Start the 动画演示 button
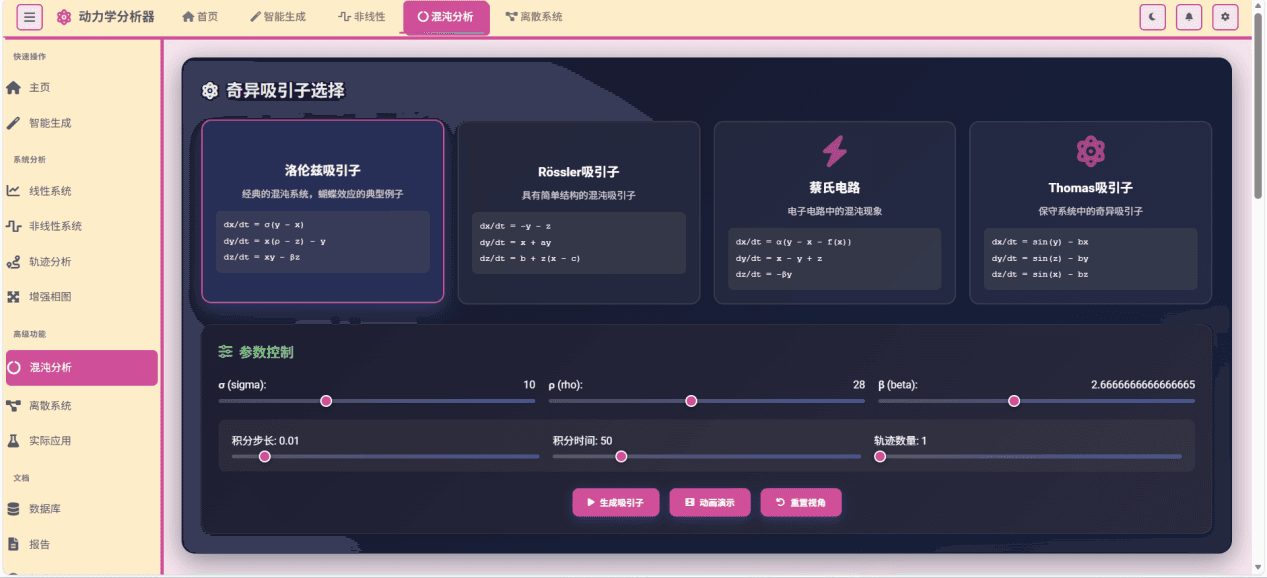The image size is (1267, 578). (x=710, y=502)
